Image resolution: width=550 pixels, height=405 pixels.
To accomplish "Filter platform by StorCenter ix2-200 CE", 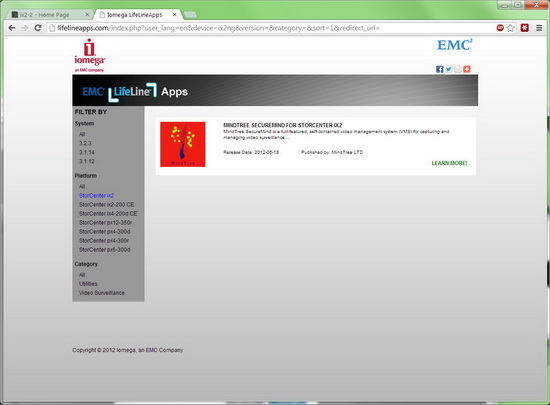I will [106, 204].
